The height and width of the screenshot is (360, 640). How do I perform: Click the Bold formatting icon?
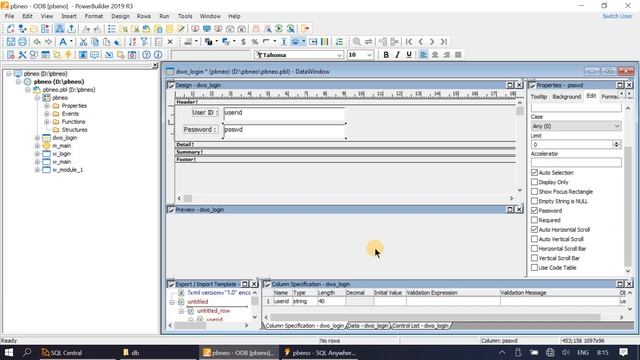tap(386, 55)
